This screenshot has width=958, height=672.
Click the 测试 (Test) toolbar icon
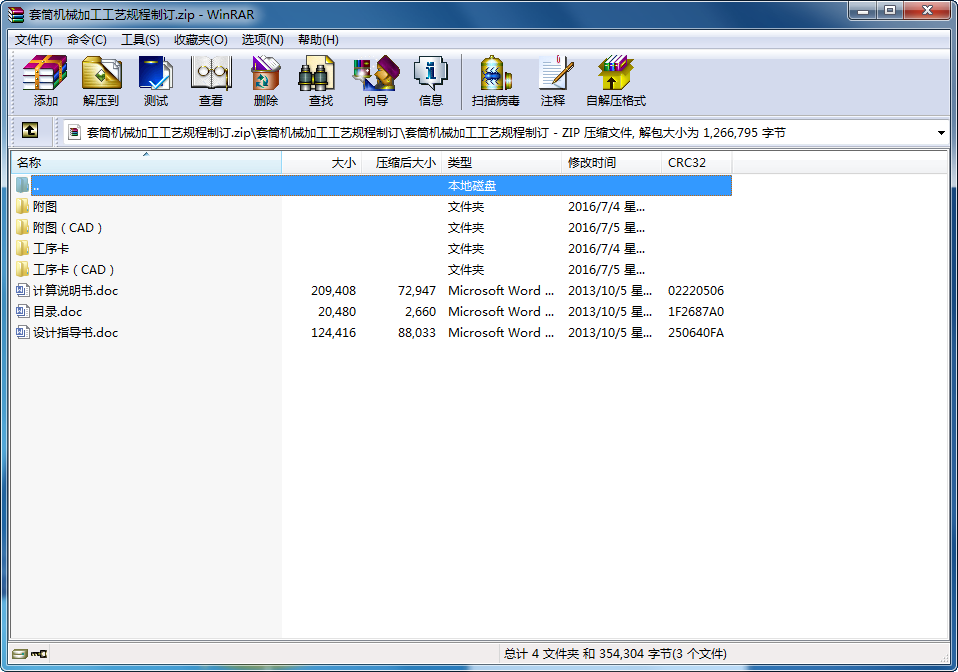(156, 81)
